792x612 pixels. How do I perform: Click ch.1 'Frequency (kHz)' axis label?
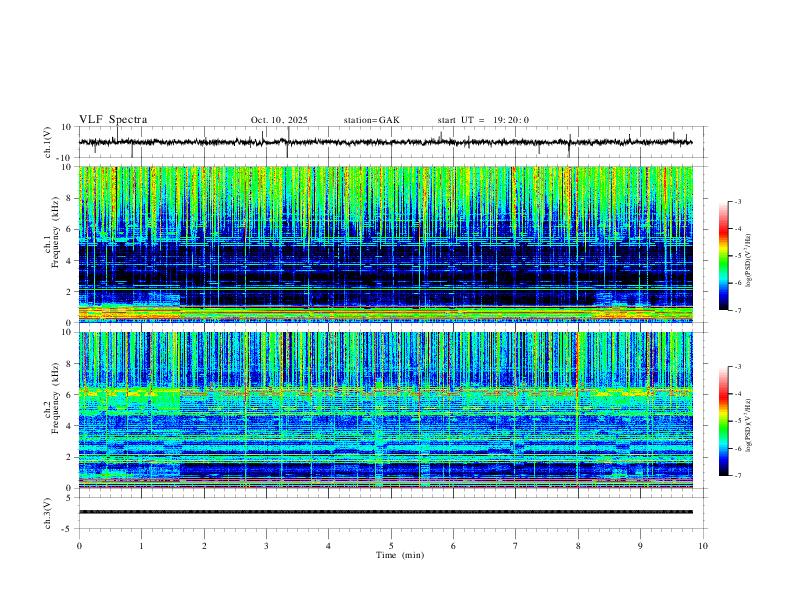pos(56,233)
